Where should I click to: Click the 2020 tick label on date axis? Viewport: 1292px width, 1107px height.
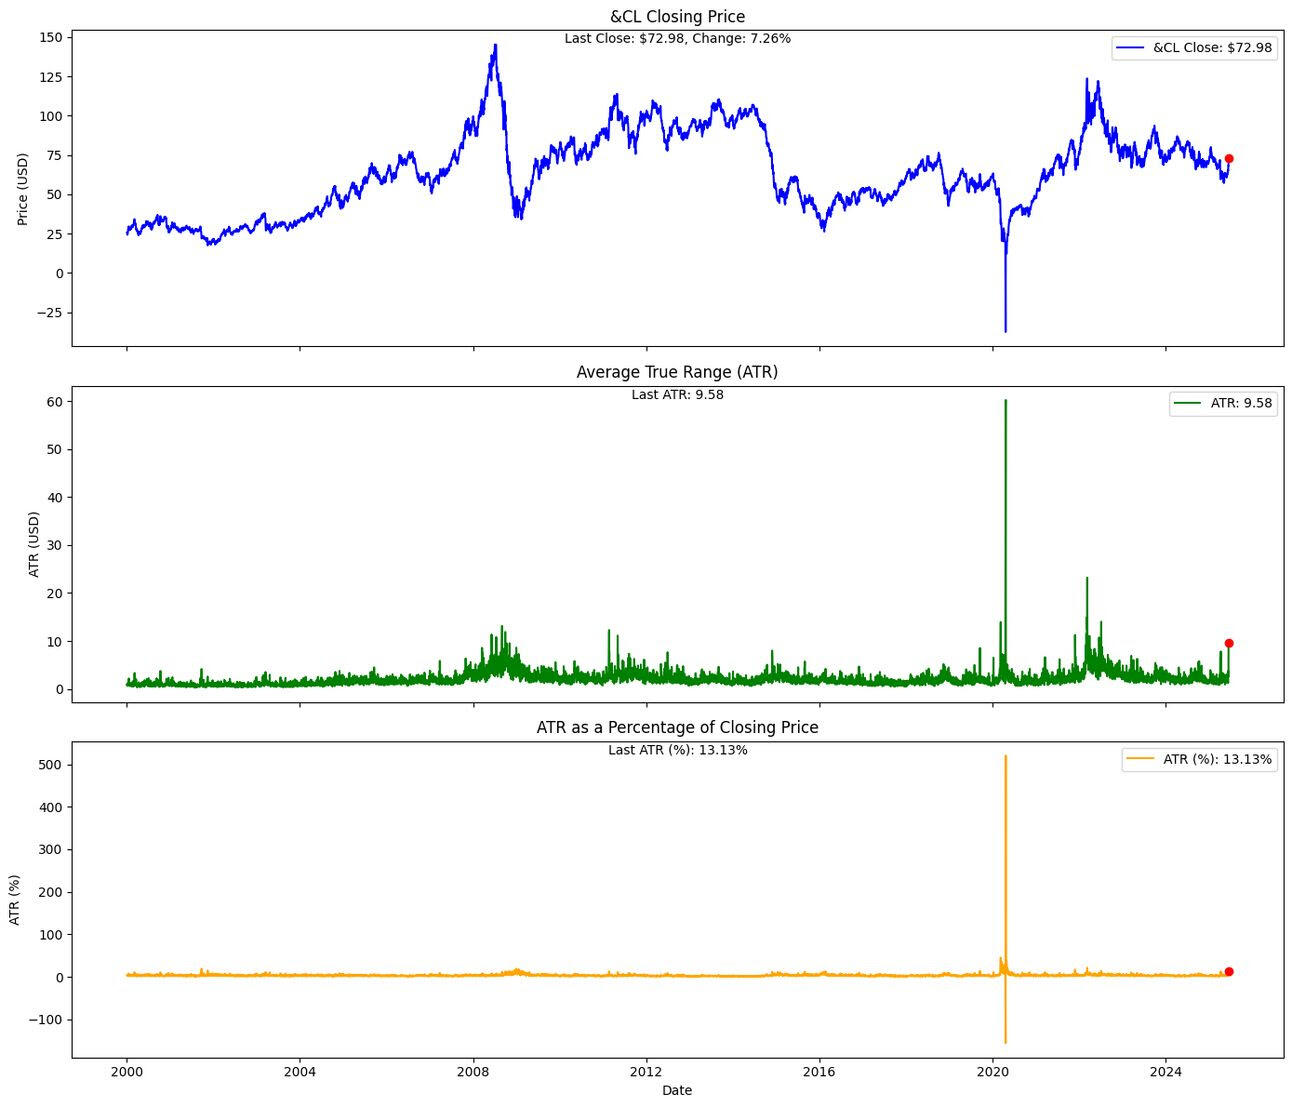point(992,1071)
